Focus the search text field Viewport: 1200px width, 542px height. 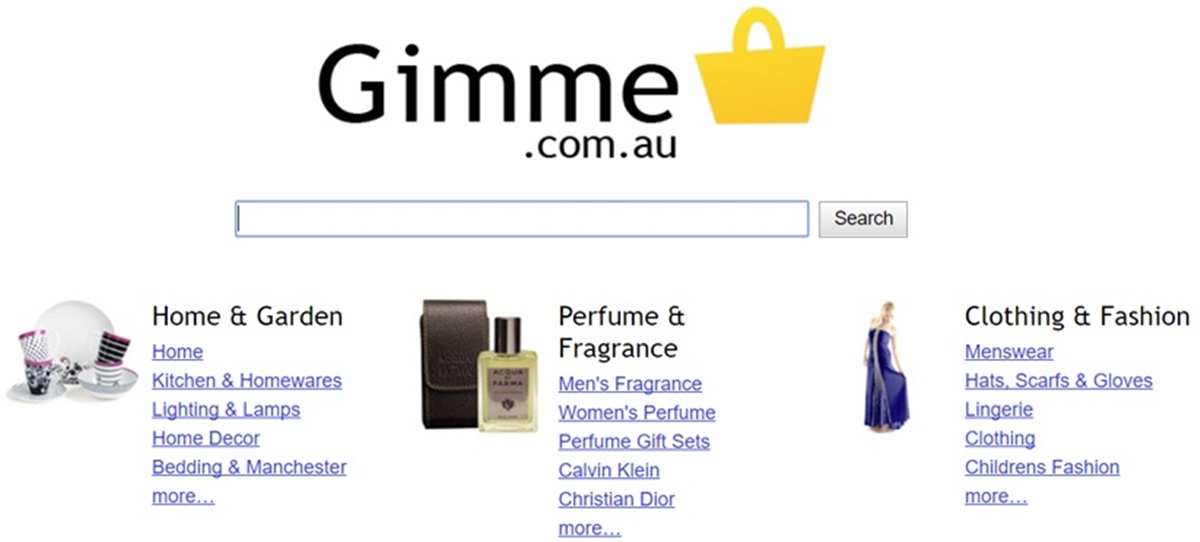(x=522, y=219)
